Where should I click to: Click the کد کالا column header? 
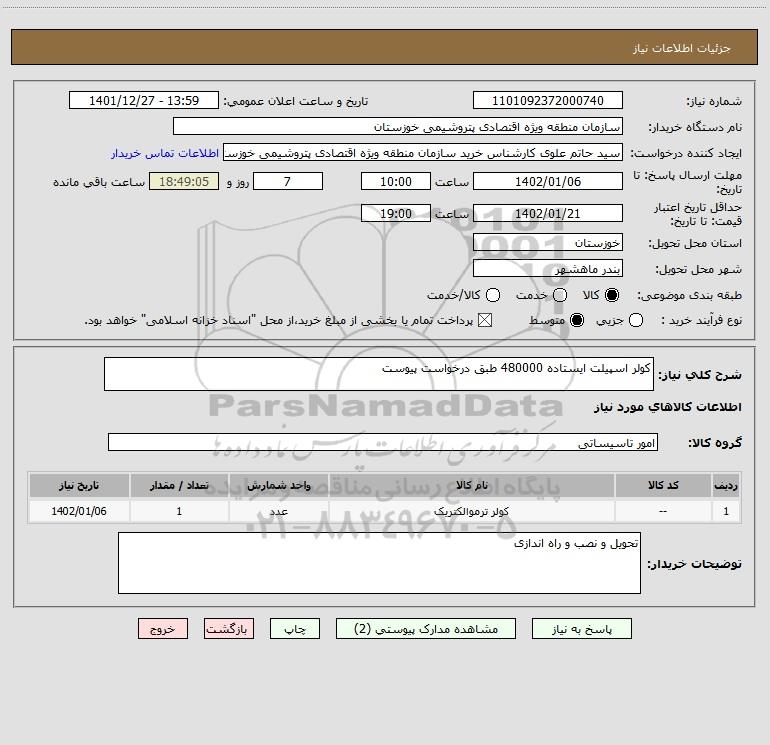663,485
